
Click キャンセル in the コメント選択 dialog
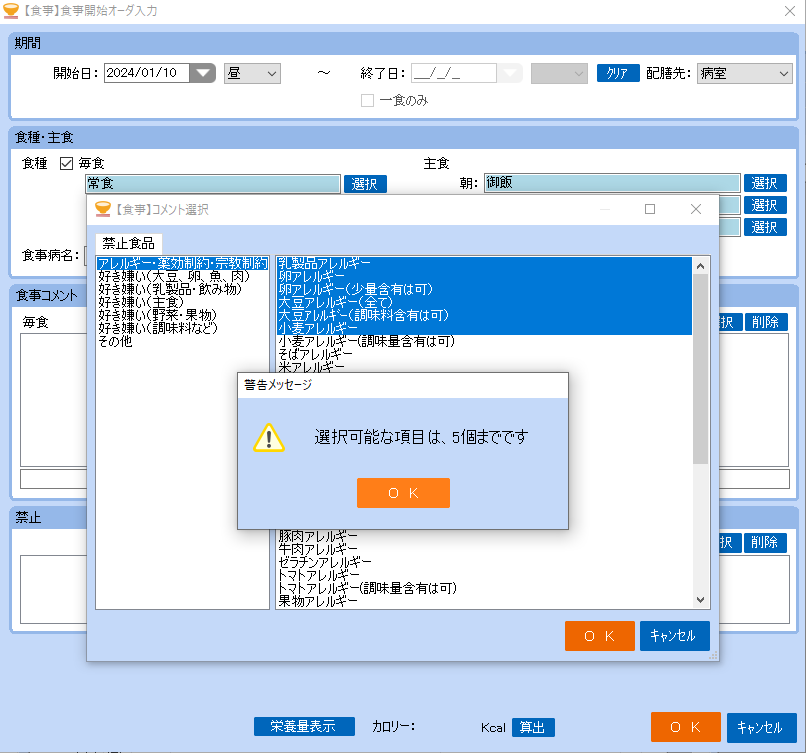(x=674, y=636)
